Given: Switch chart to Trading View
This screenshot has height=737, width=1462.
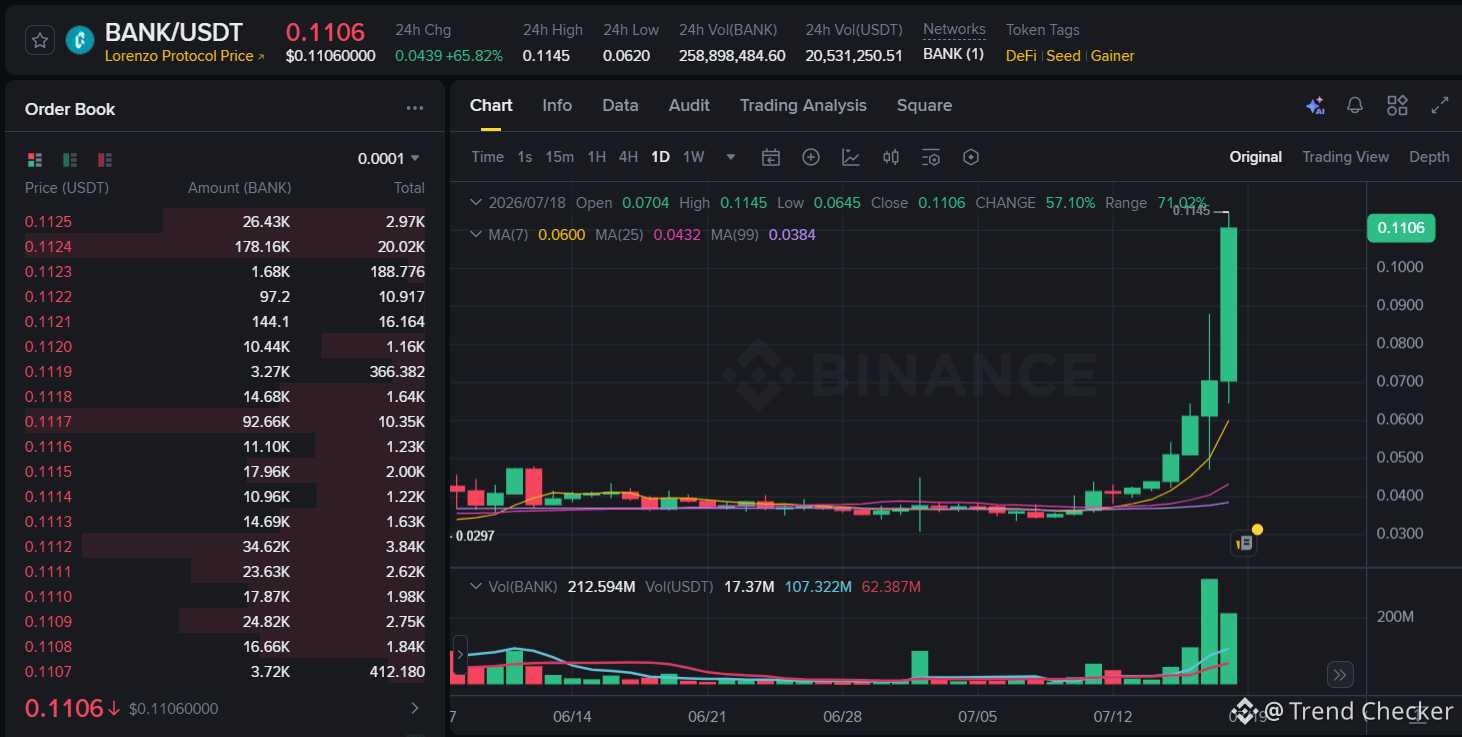Looking at the screenshot, I should (x=1345, y=157).
